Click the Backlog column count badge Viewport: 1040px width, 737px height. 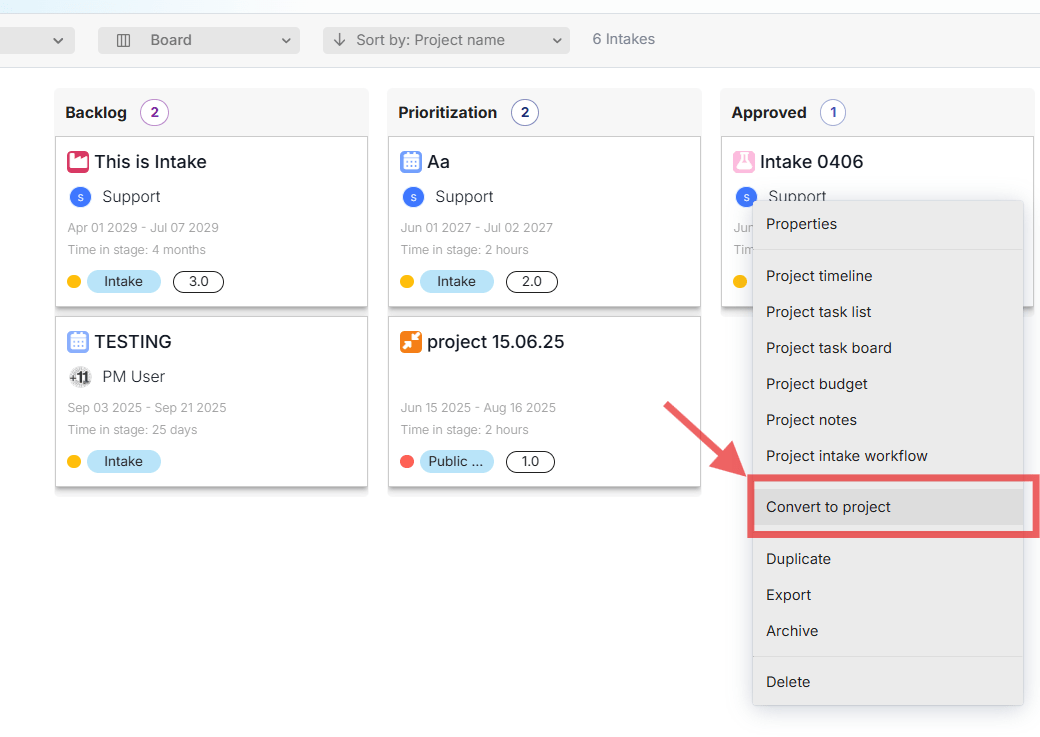pos(154,113)
